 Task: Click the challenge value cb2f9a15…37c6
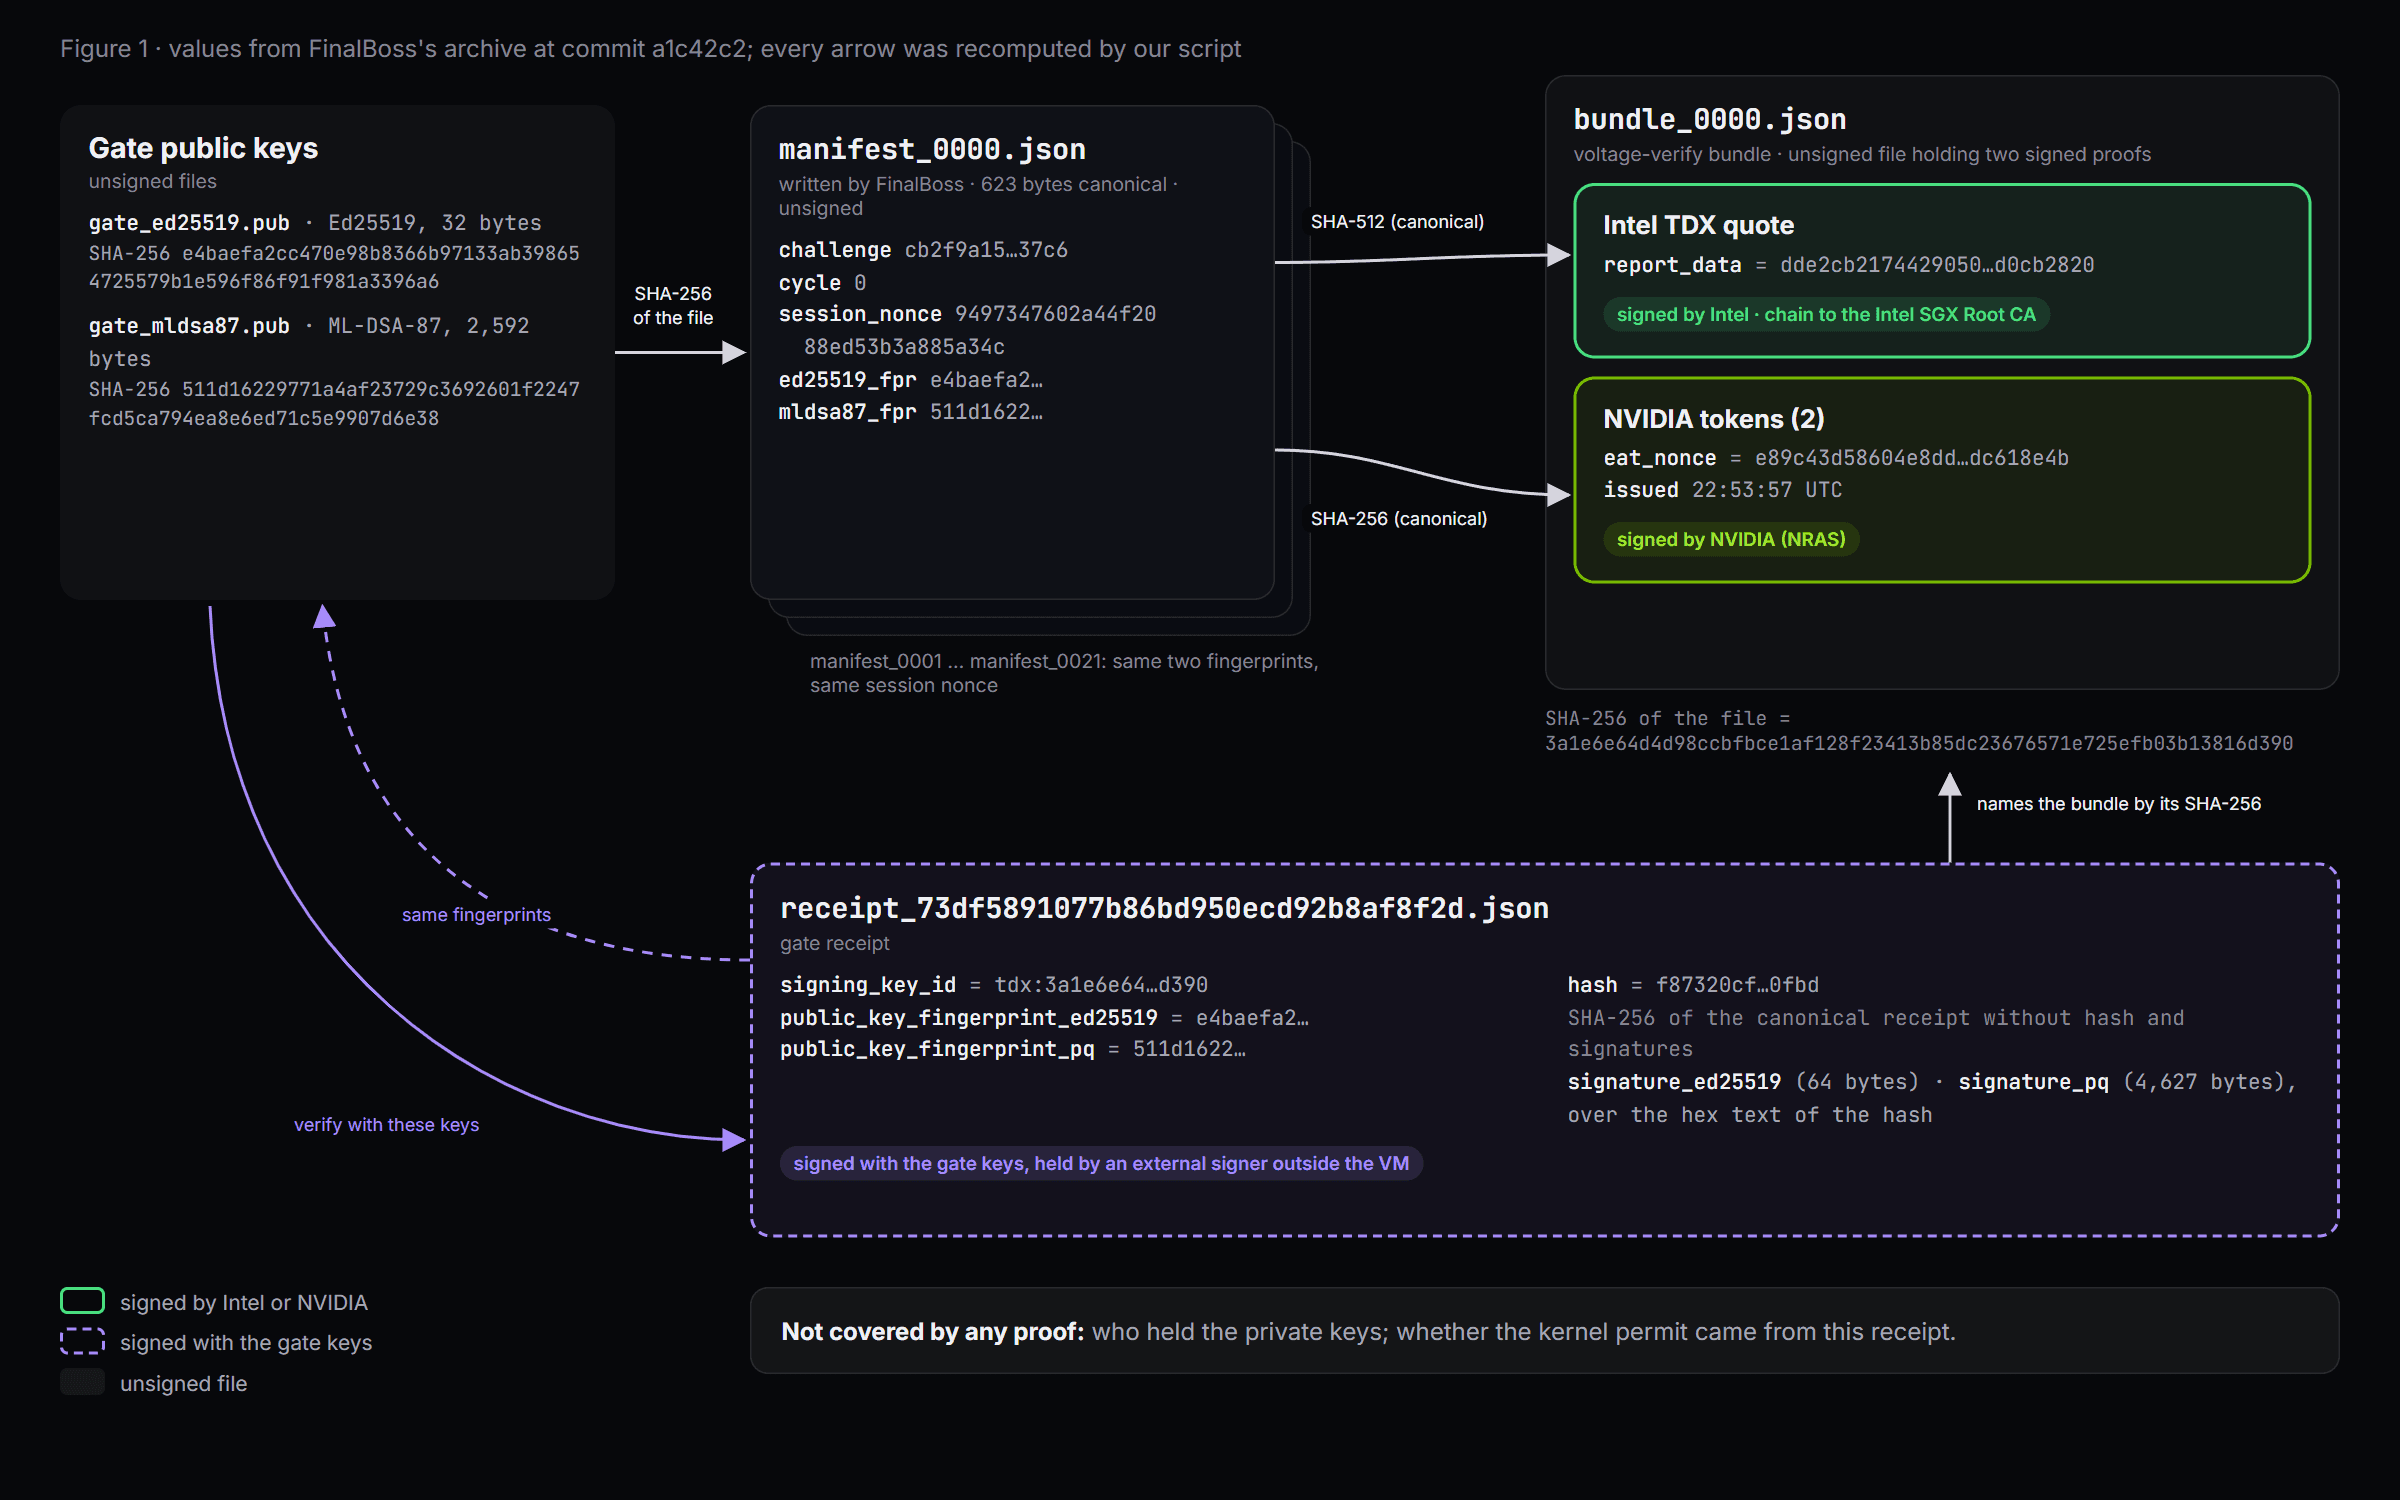click(x=986, y=249)
